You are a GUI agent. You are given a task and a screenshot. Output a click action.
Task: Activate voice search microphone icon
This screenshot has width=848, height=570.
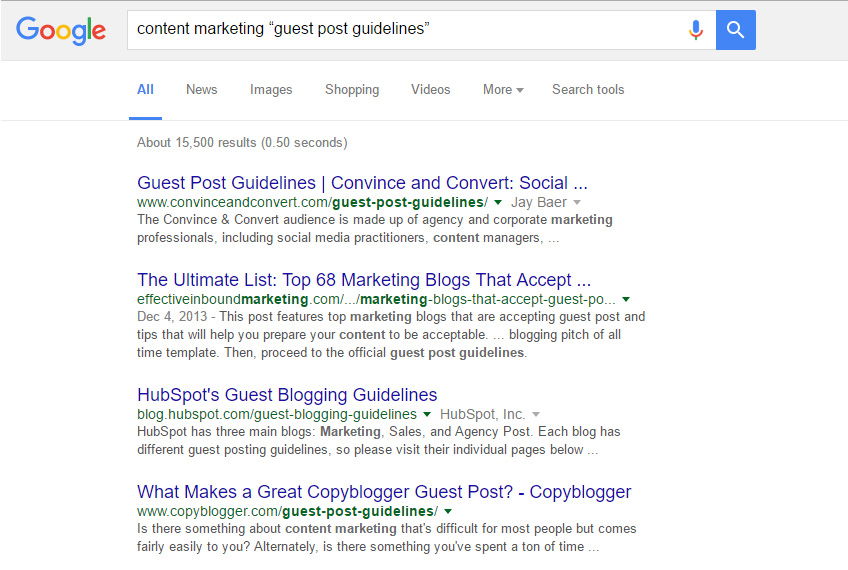pyautogui.click(x=695, y=30)
